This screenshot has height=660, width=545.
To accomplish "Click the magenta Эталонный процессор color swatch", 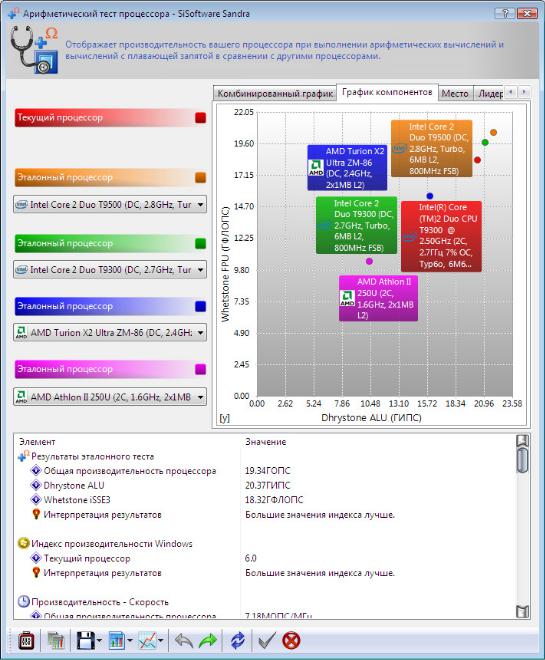I will 201,369.
